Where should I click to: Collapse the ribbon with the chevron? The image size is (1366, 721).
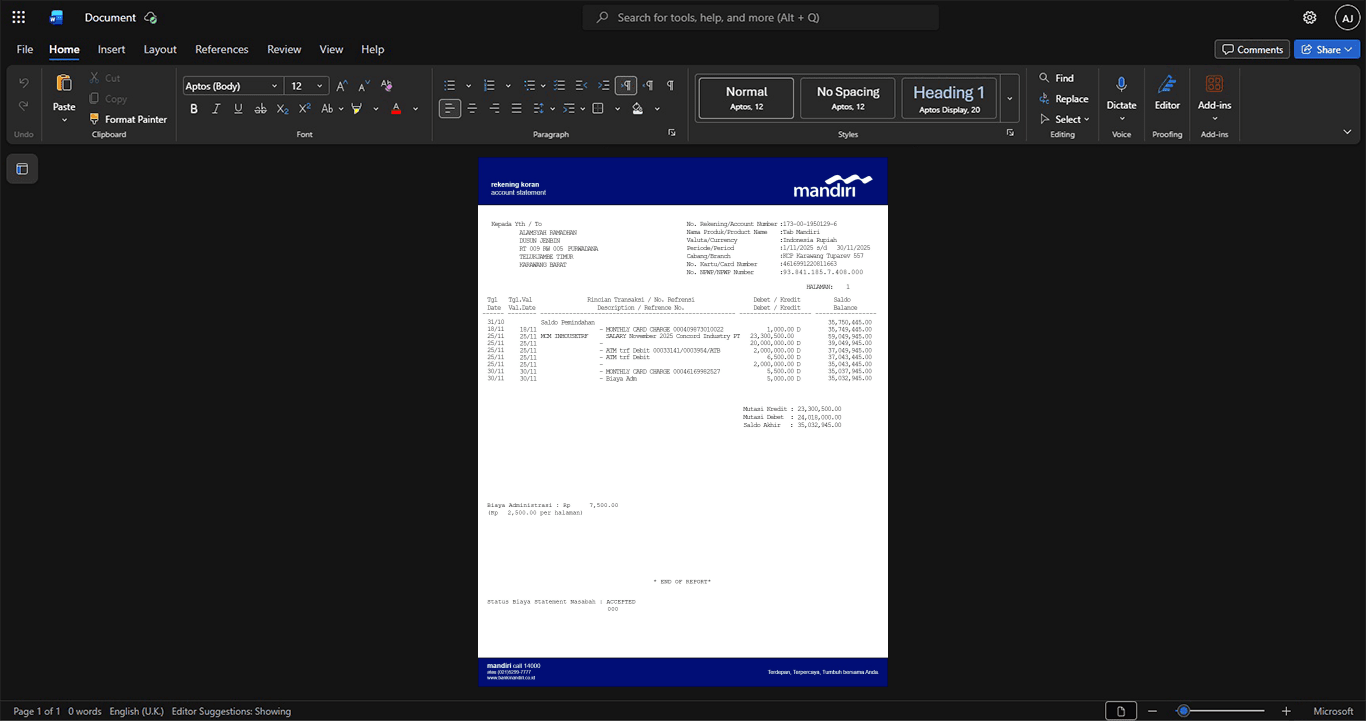(x=1347, y=132)
